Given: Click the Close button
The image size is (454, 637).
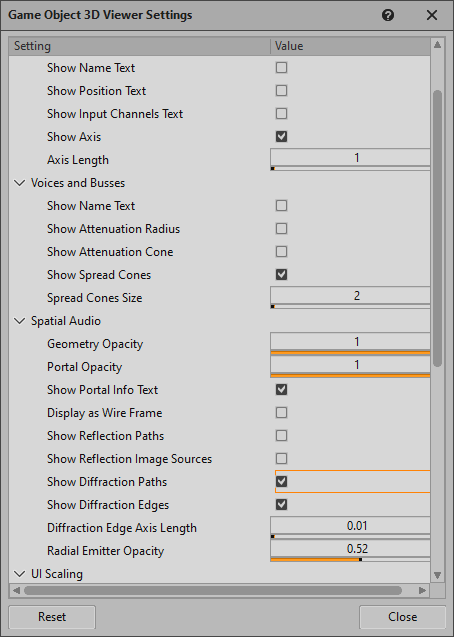Looking at the screenshot, I should coord(402,617).
